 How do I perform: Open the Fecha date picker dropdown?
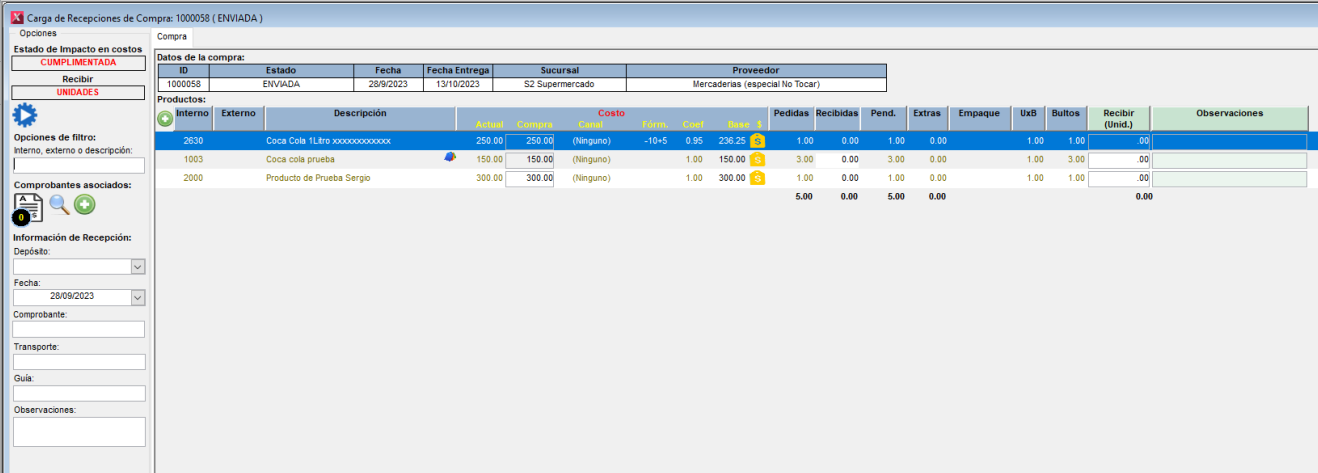tap(138, 297)
